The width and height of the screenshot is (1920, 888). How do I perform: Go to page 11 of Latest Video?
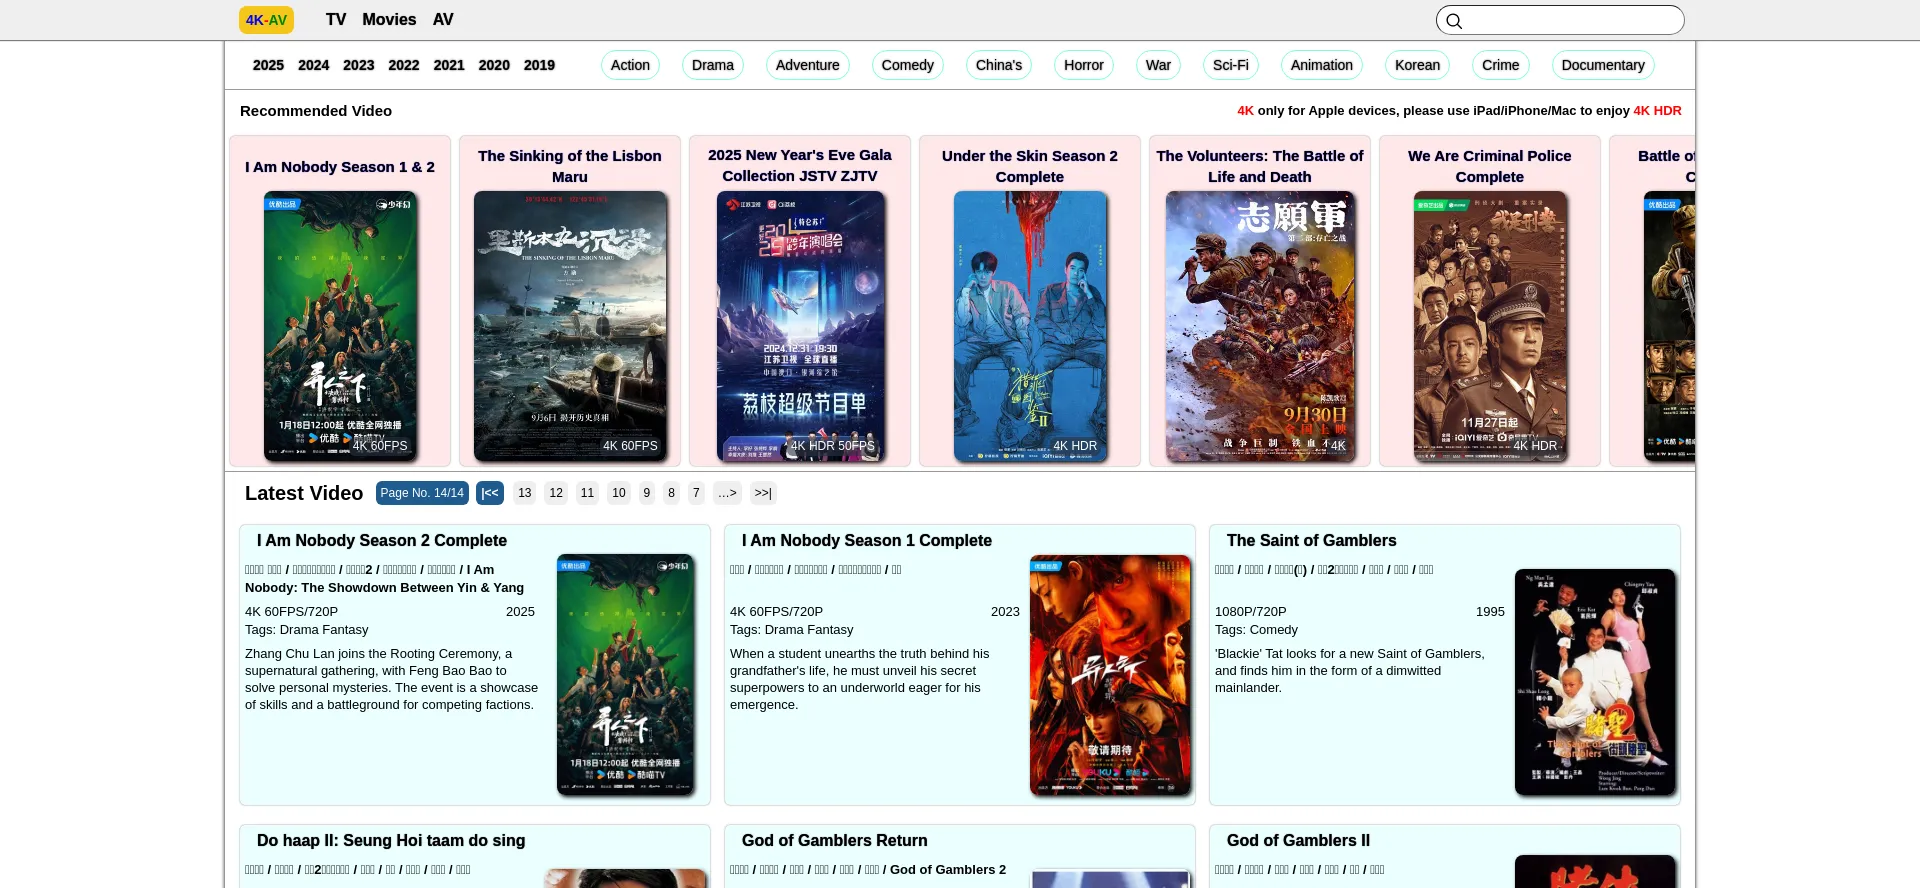pos(587,493)
